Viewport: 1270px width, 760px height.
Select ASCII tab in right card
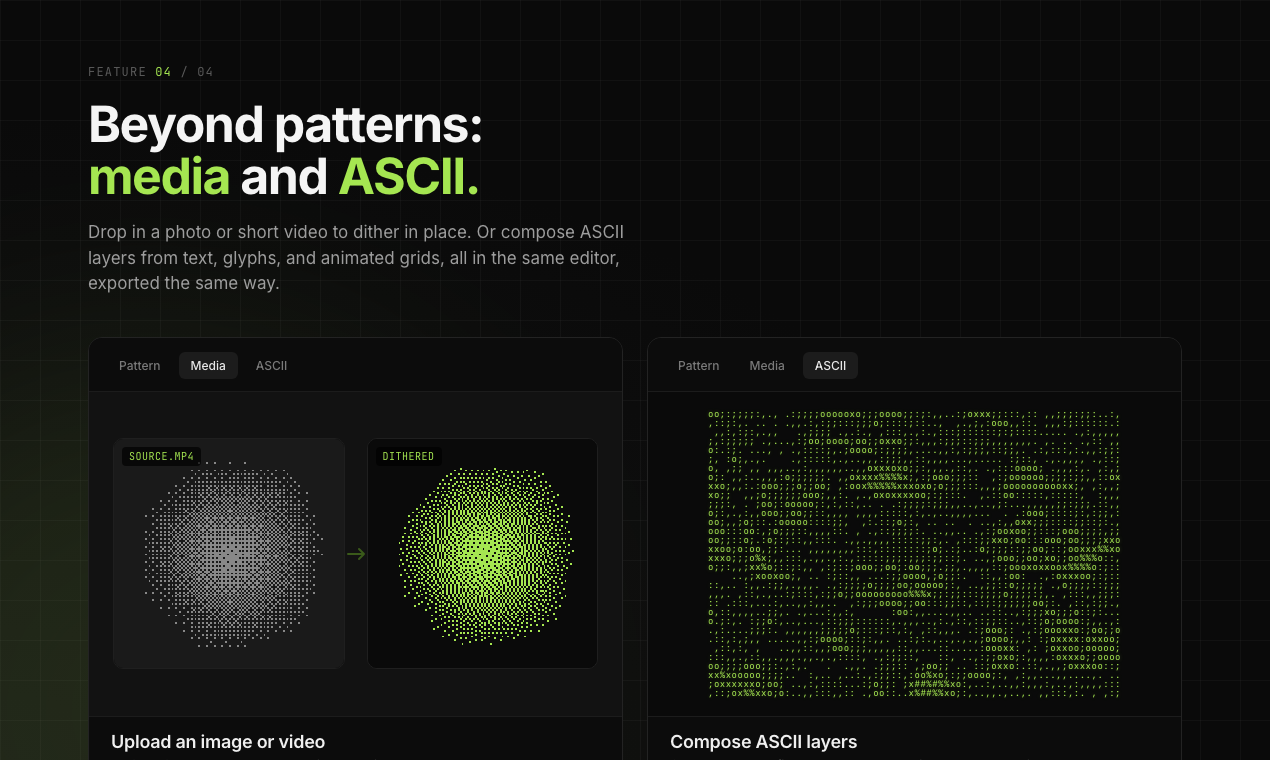coord(830,366)
